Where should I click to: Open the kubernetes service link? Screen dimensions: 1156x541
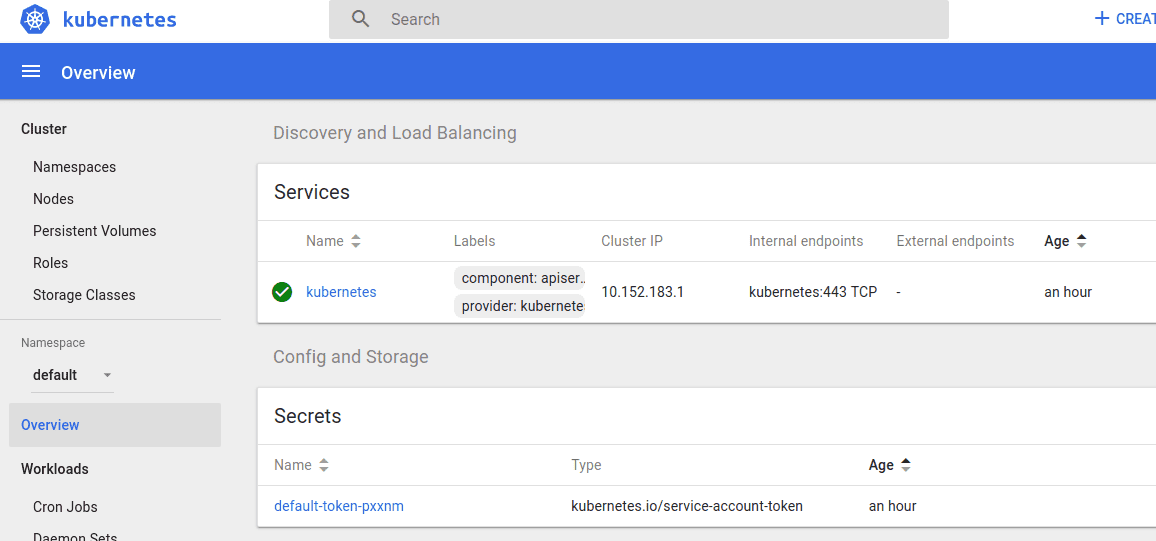(x=341, y=292)
